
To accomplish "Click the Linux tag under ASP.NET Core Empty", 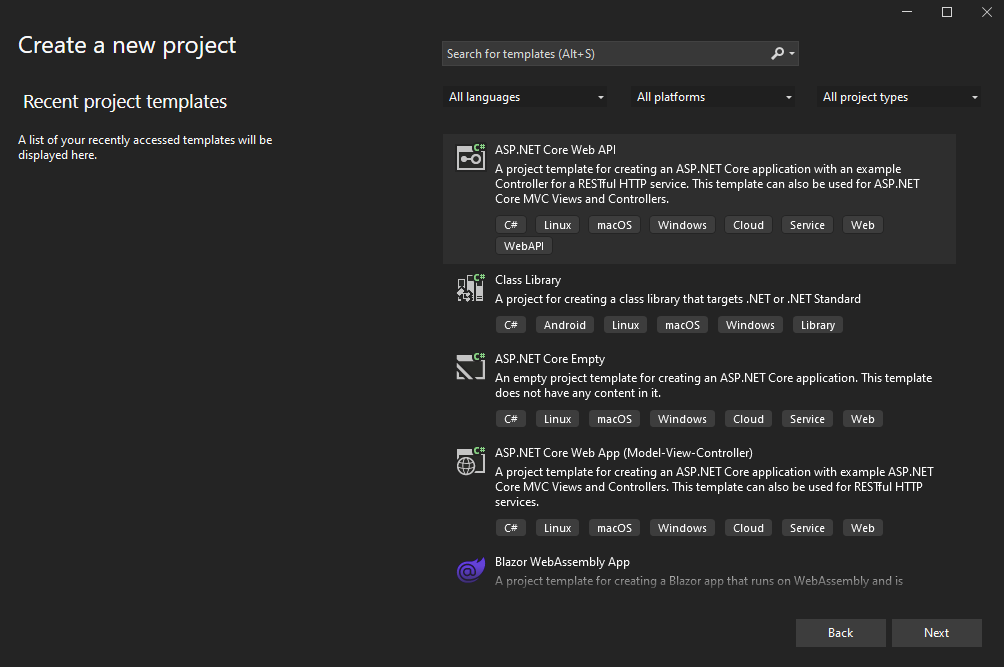I will pyautogui.click(x=558, y=419).
